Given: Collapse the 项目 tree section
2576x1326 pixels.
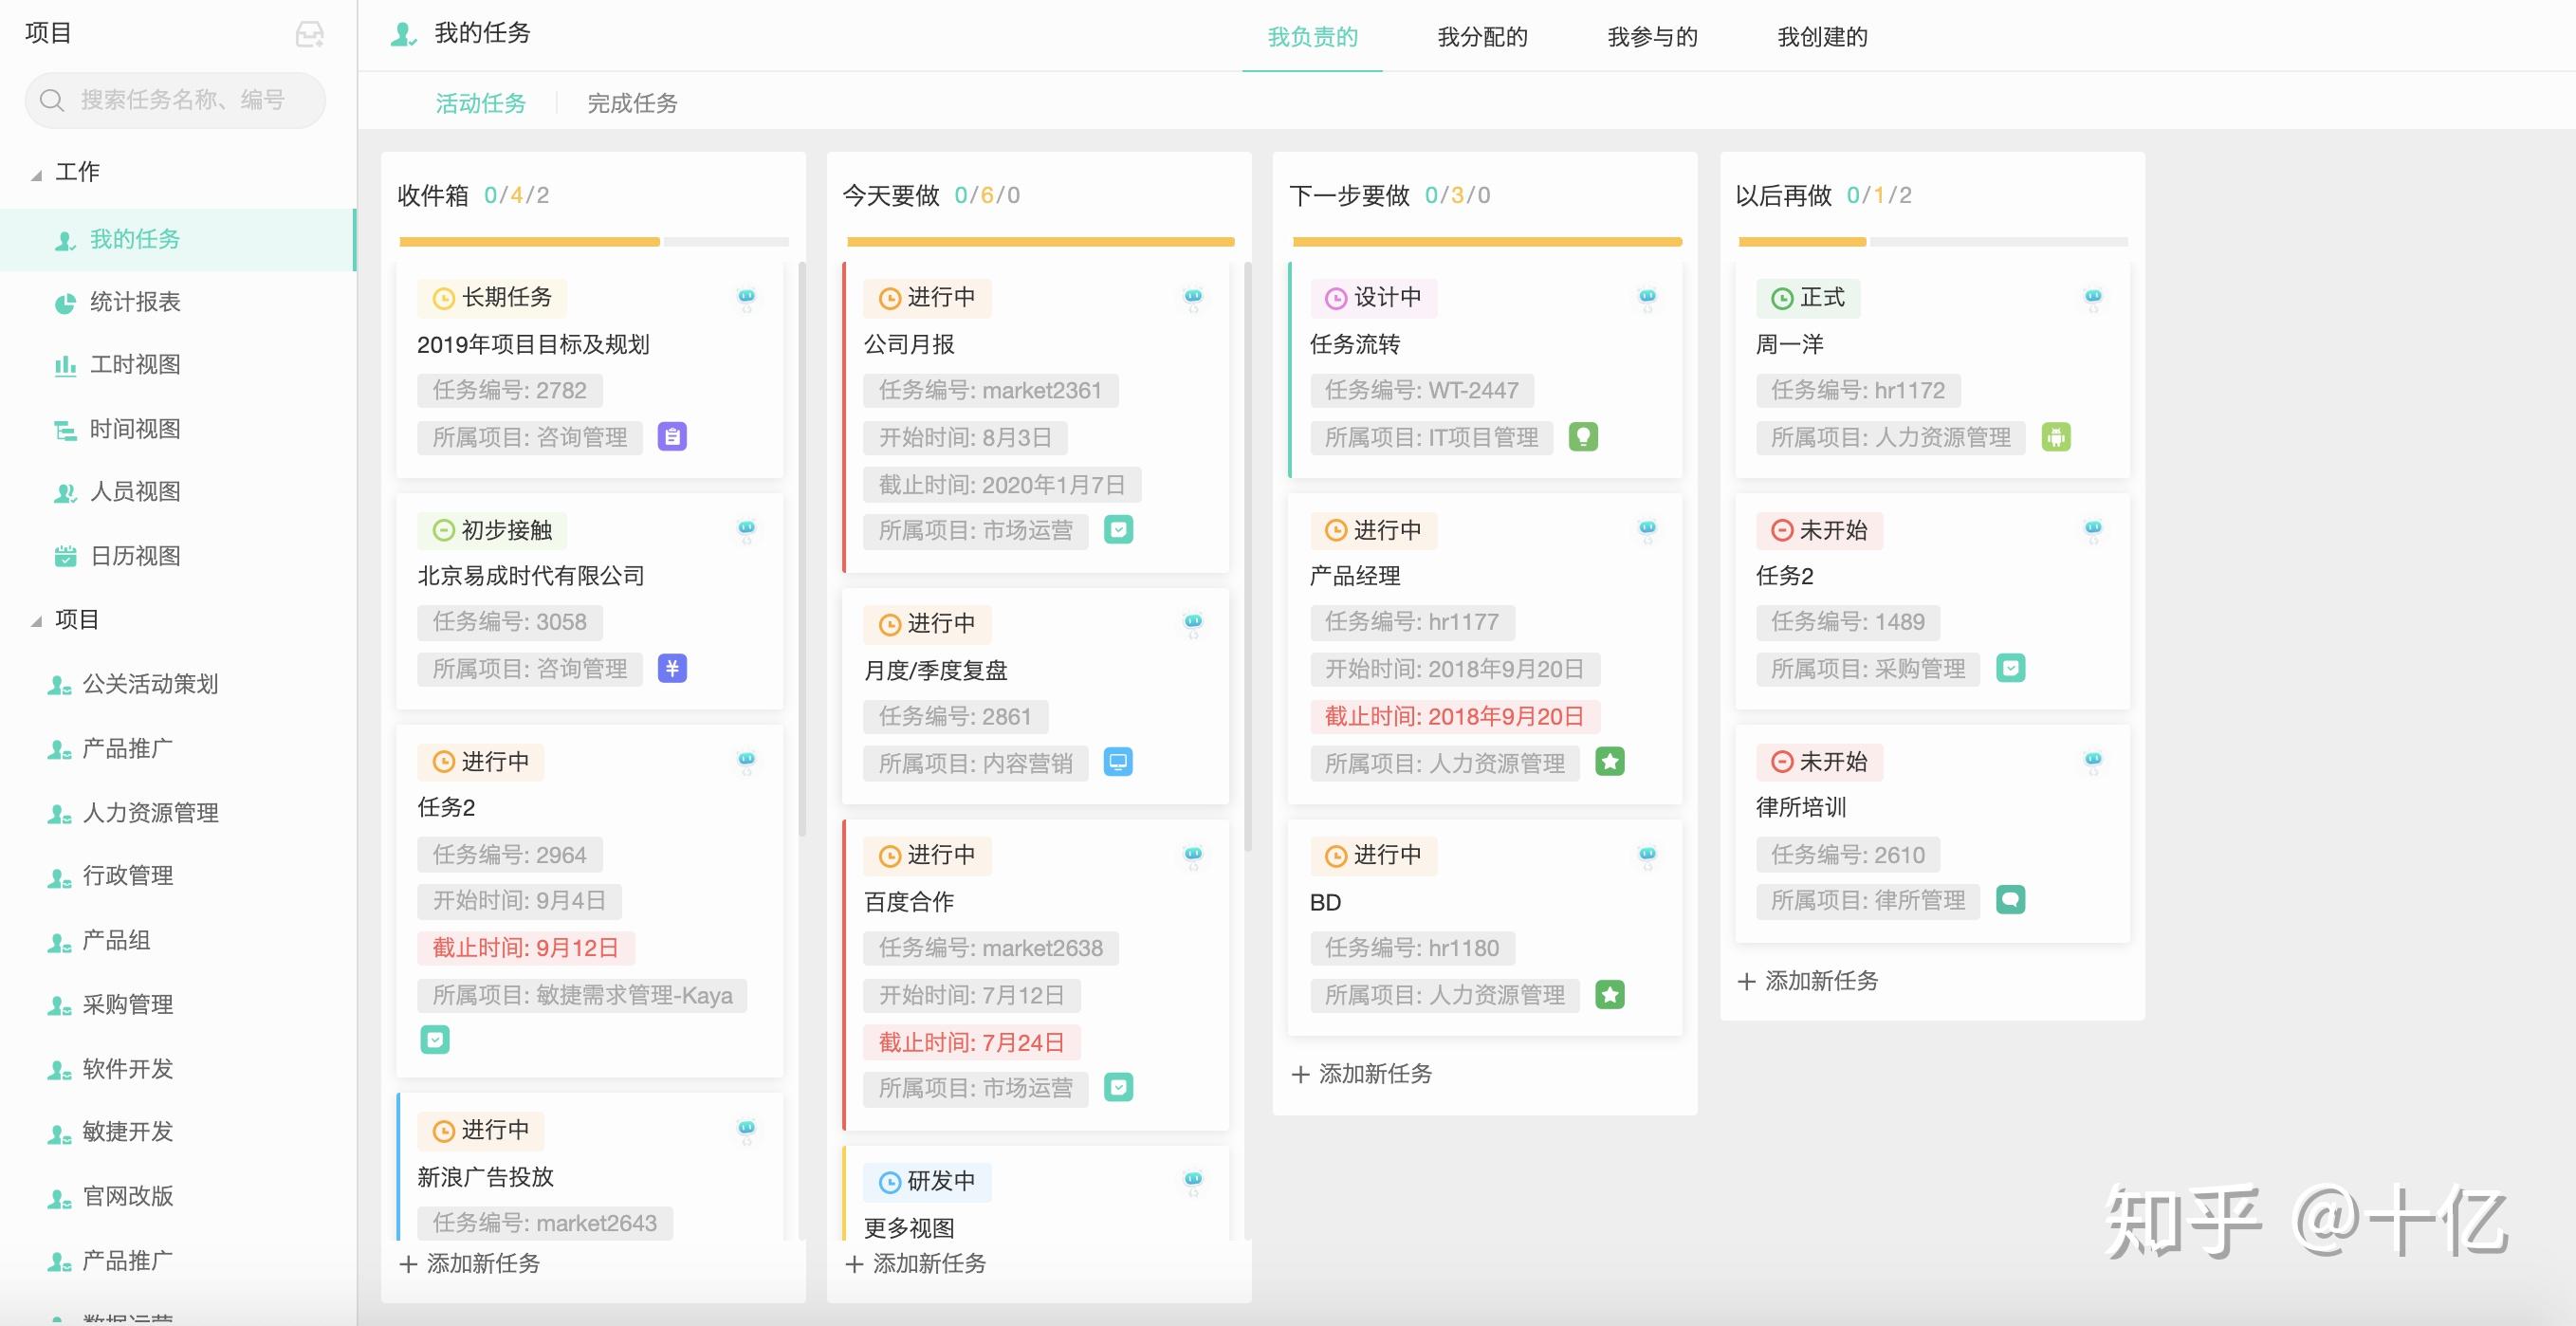Looking at the screenshot, I should tap(37, 621).
